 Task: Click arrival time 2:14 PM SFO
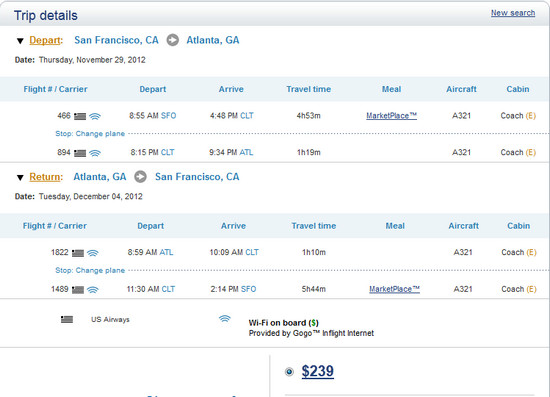233,289
